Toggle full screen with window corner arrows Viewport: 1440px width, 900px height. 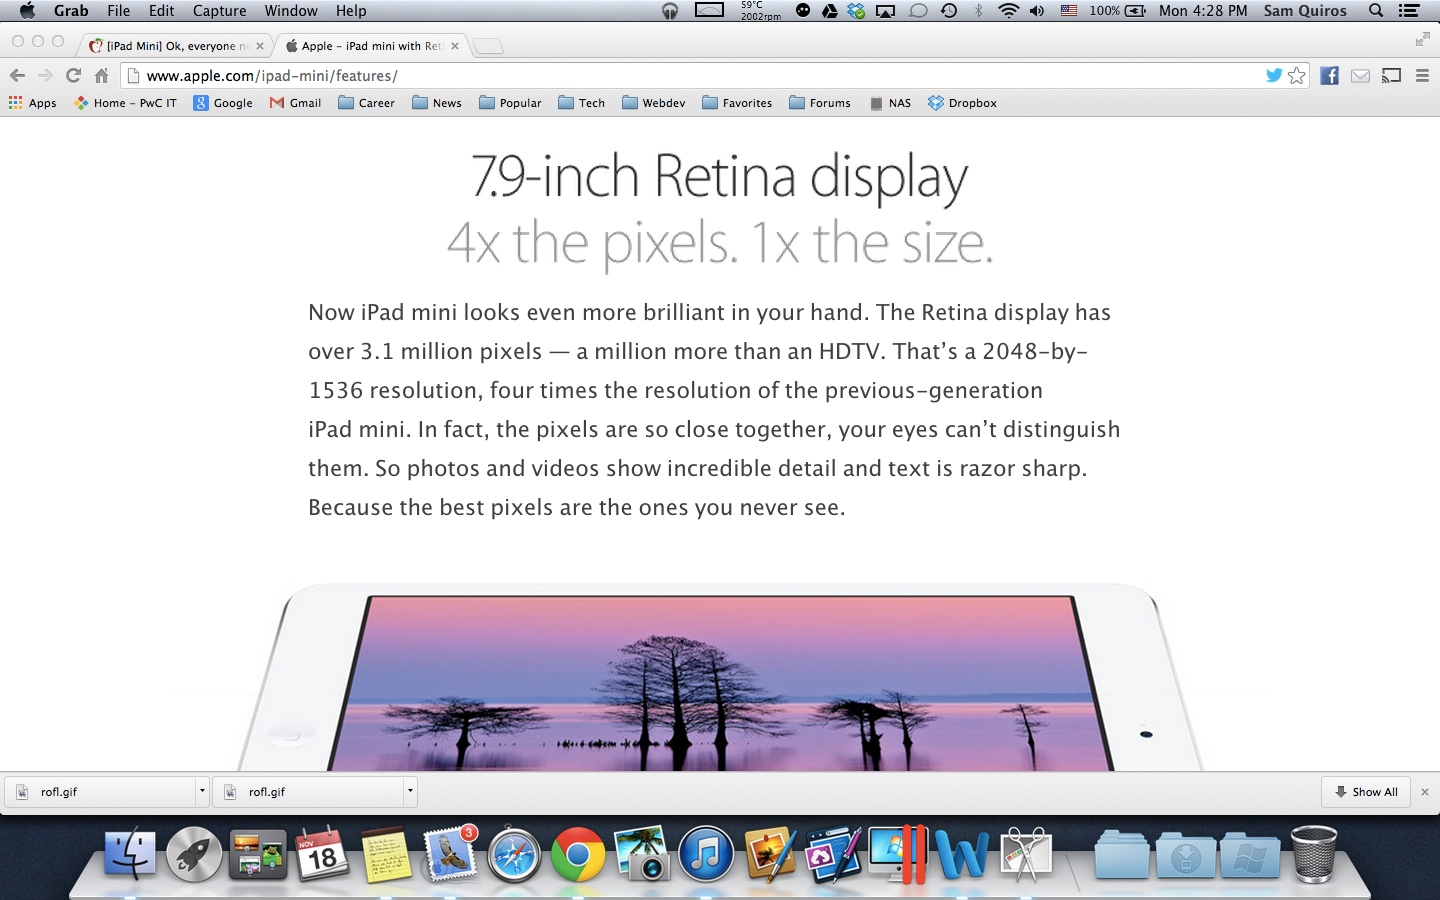click(1422, 39)
